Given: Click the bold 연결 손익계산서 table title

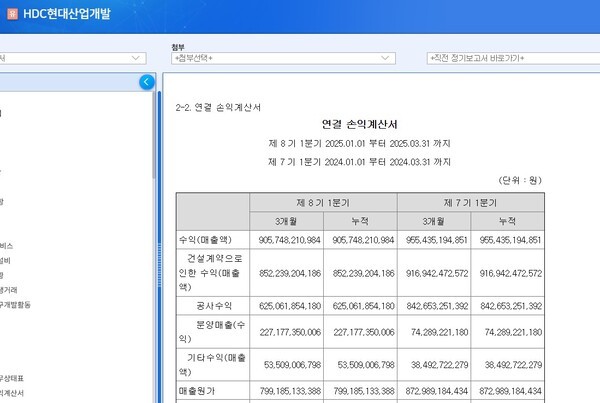Looking at the screenshot, I should [359, 124].
